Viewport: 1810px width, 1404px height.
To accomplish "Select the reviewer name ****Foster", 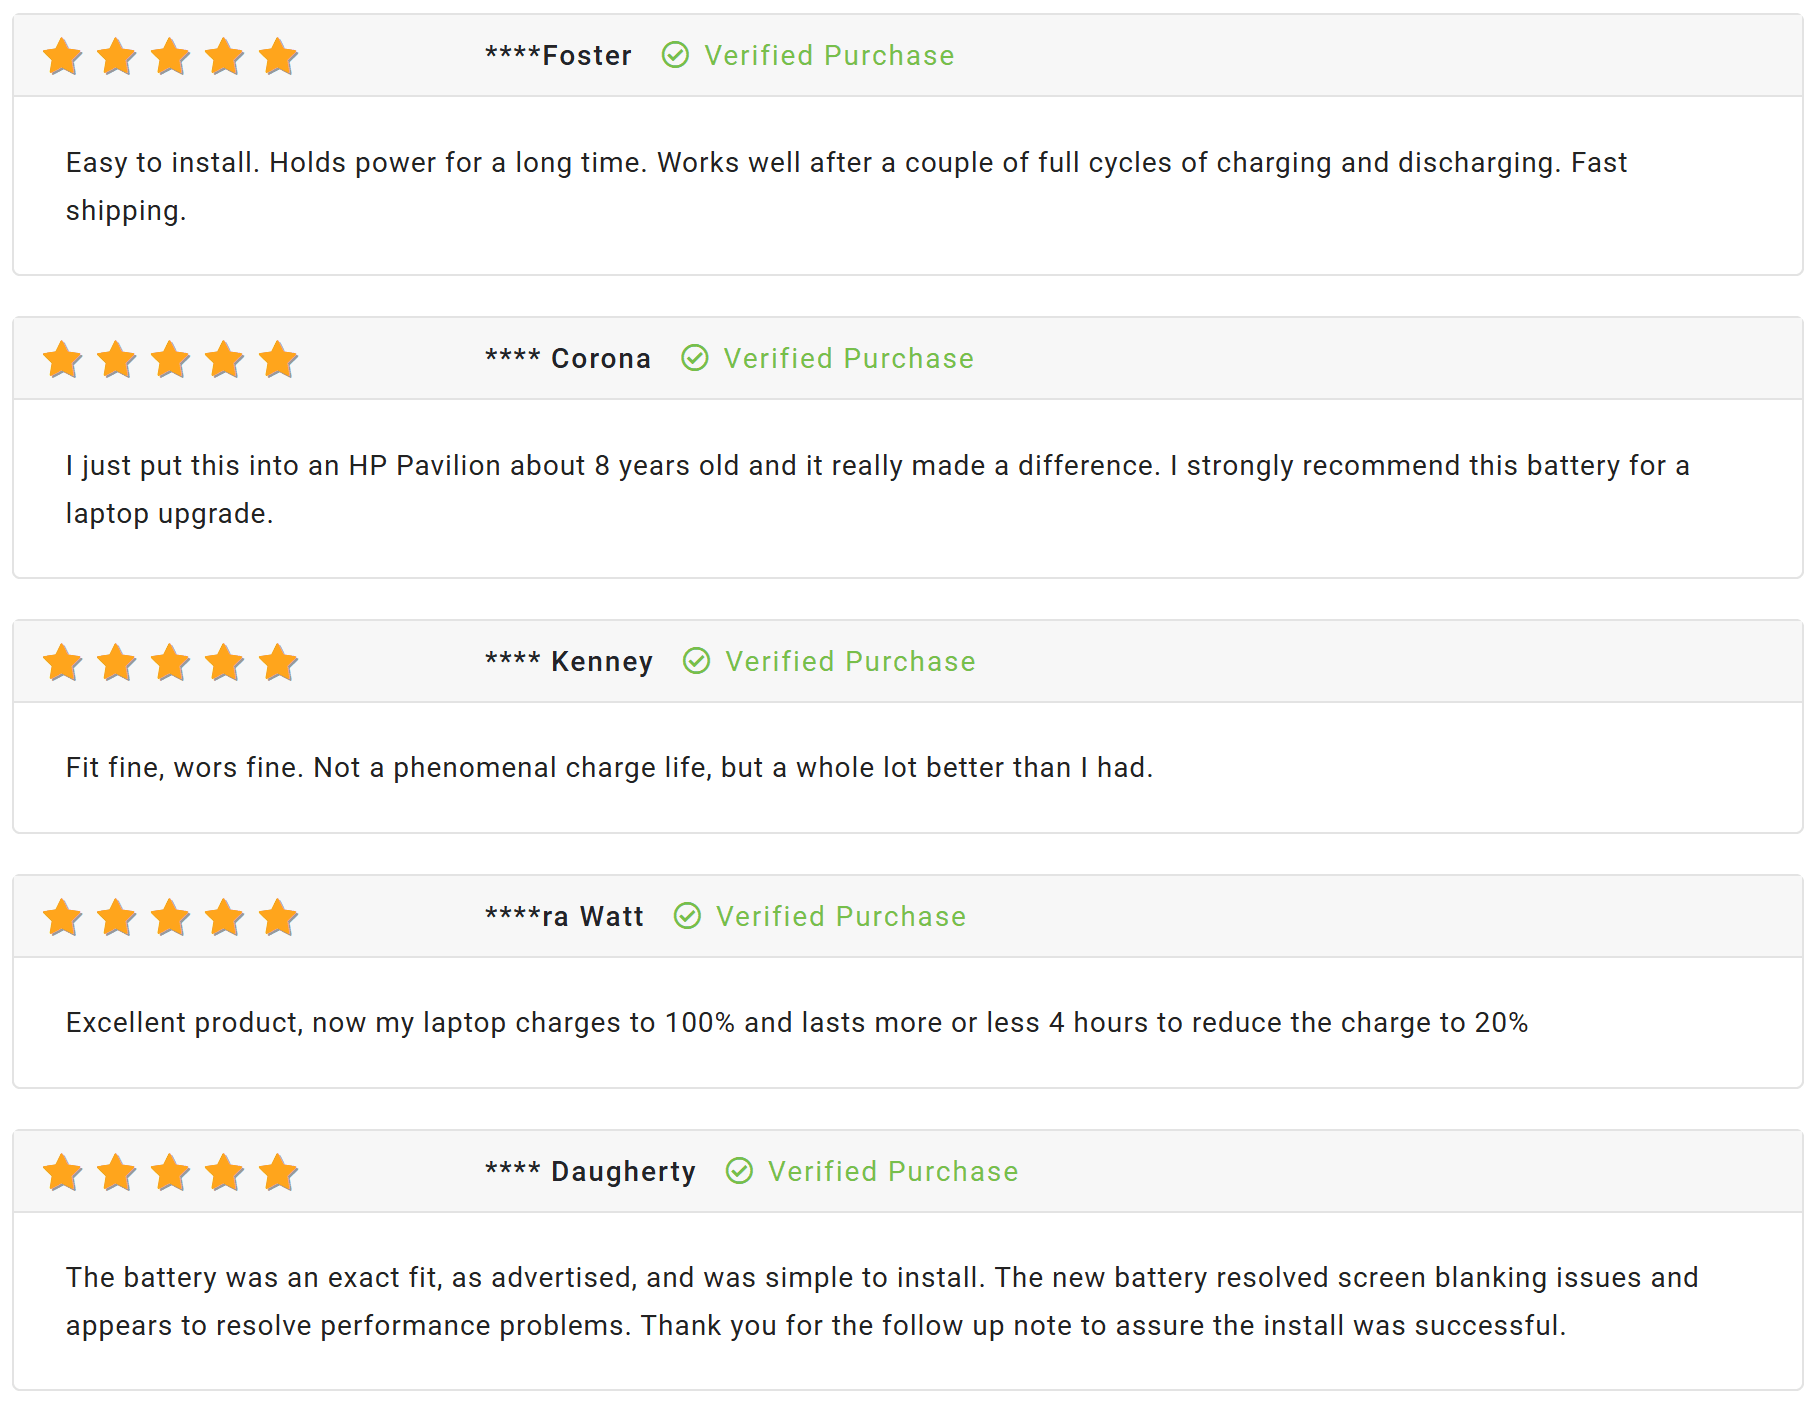I will (558, 55).
